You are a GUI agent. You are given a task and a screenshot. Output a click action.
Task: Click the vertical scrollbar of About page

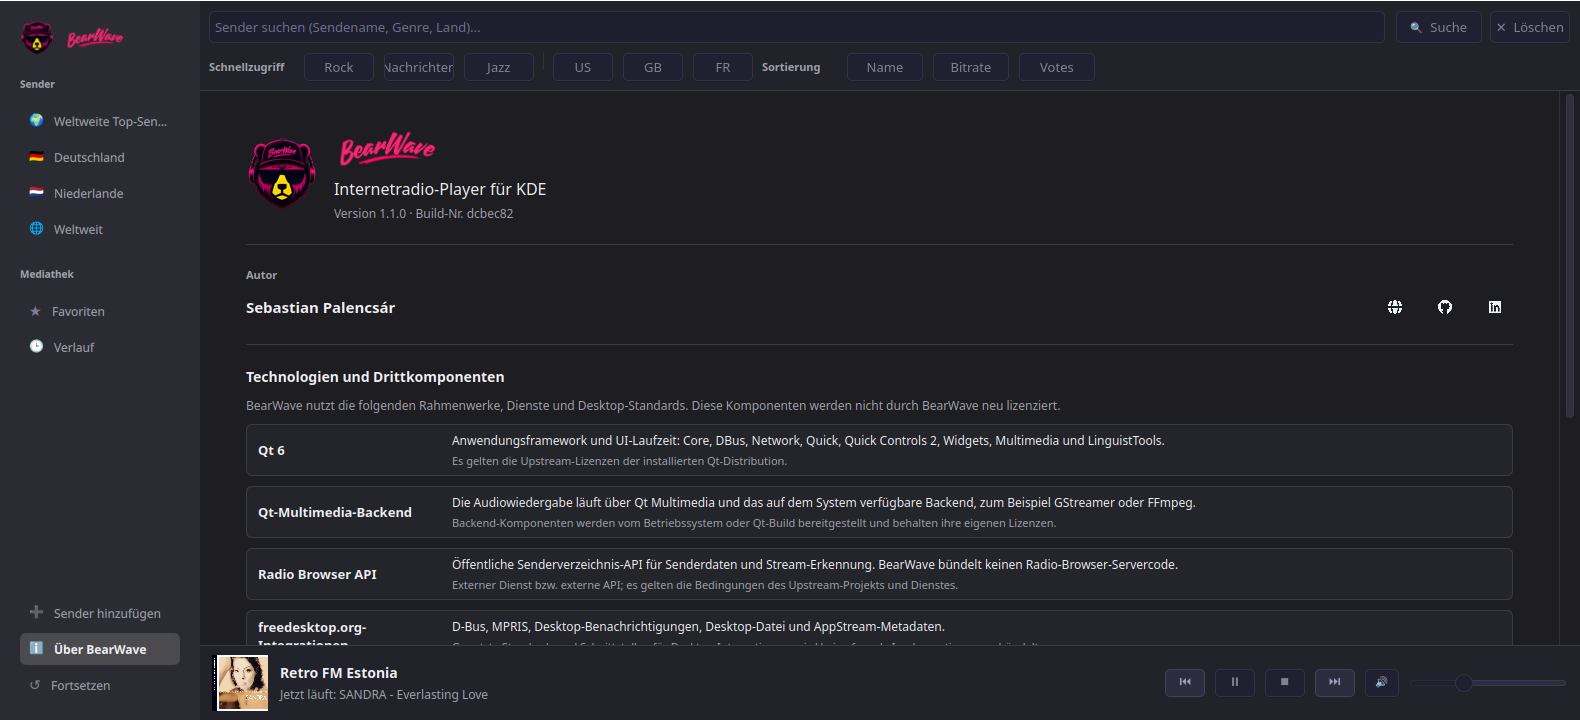(x=1569, y=255)
